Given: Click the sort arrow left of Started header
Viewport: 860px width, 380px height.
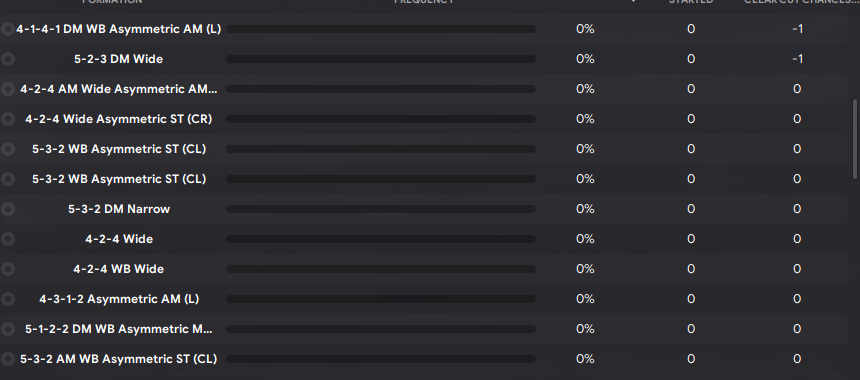Looking at the screenshot, I should tap(633, 2).
